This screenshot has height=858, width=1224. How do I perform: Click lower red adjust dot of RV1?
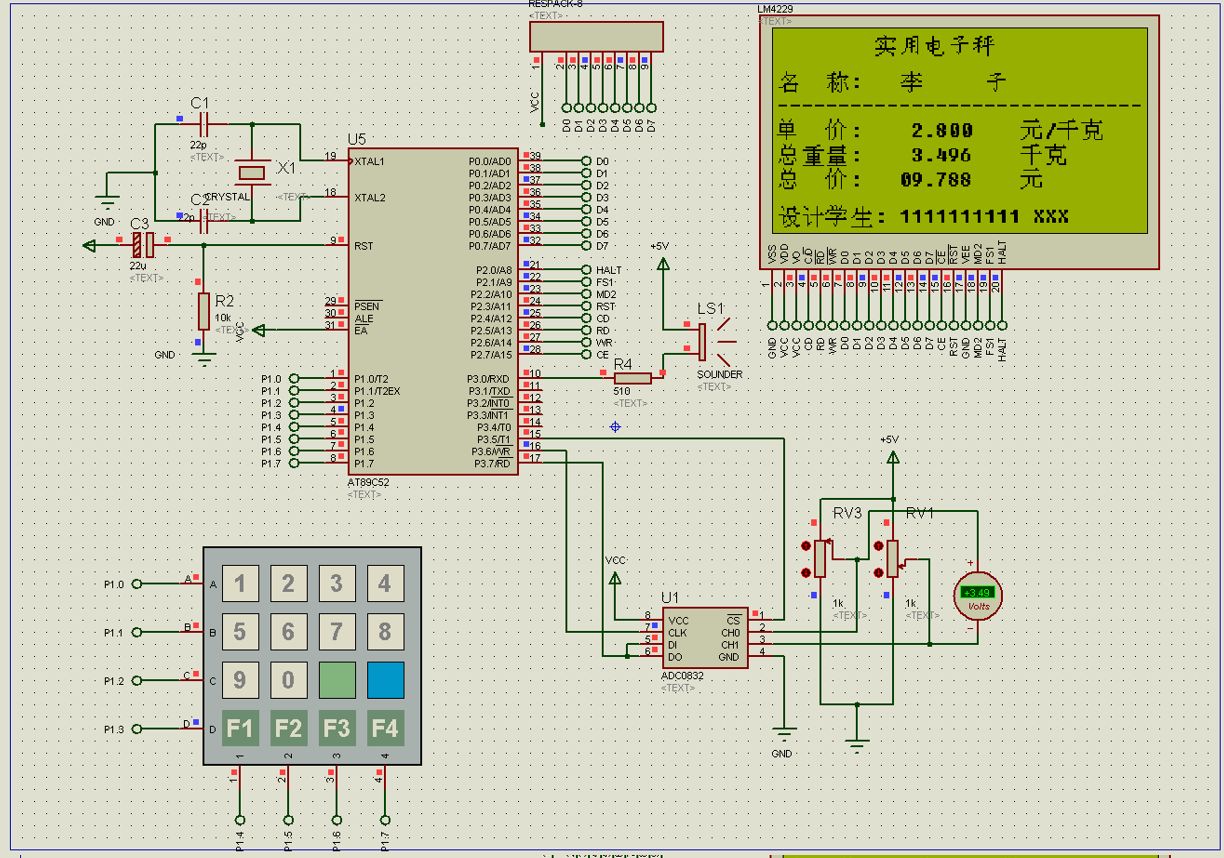(x=878, y=572)
